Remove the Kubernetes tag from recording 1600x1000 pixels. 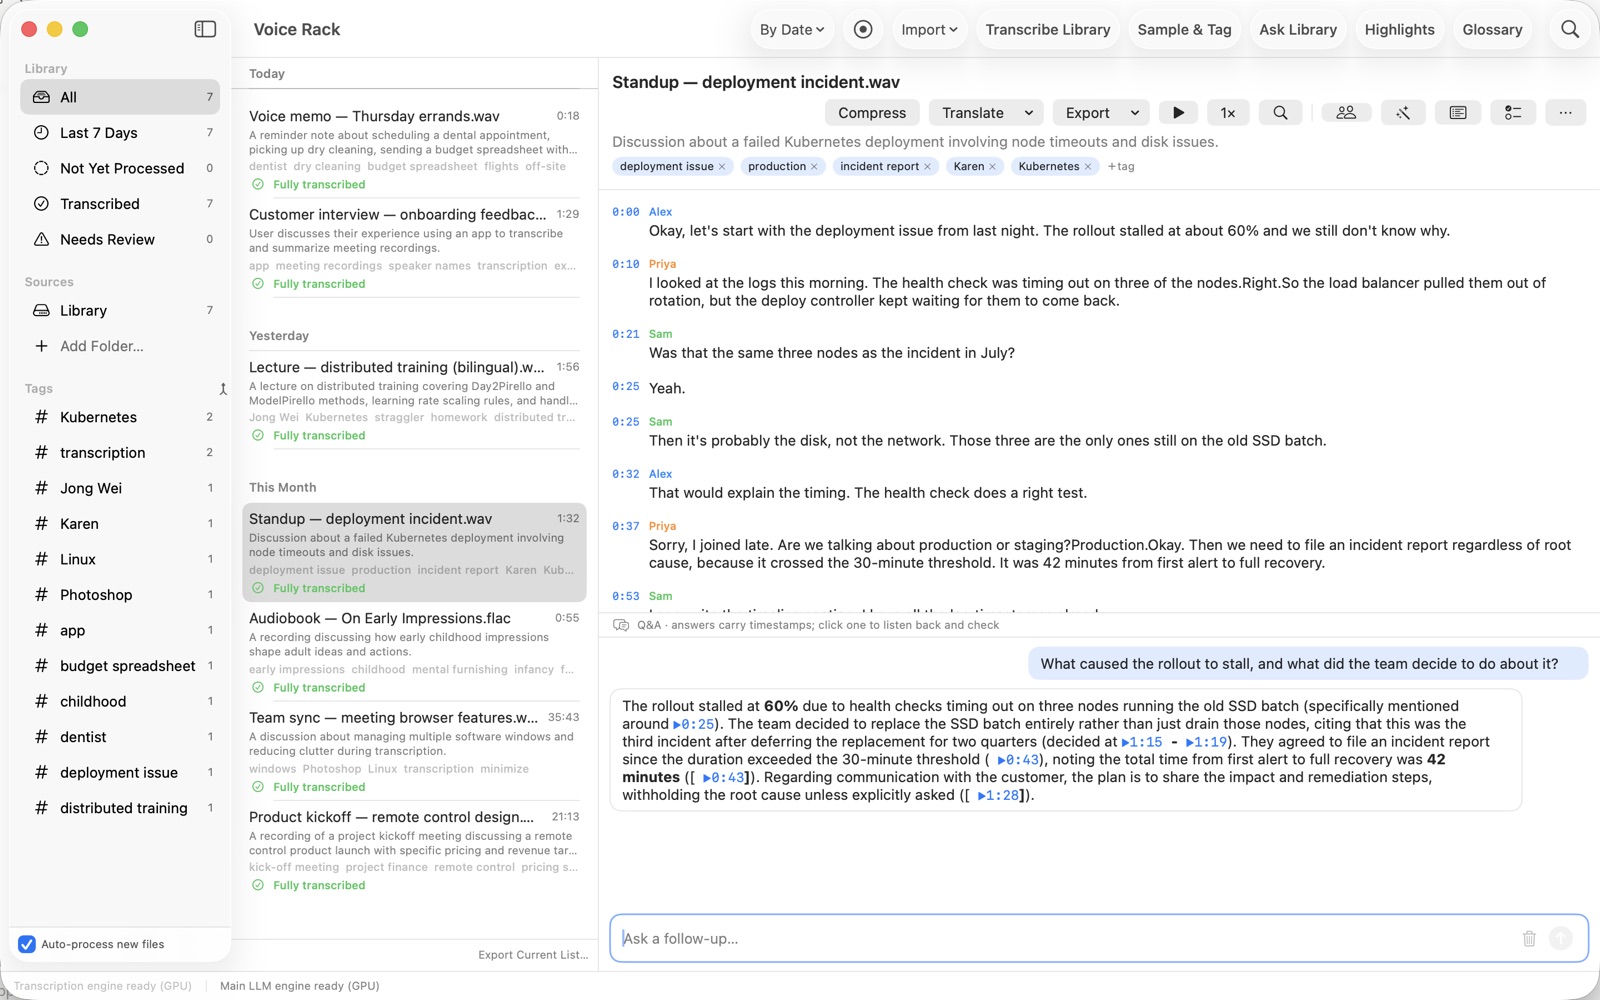[x=1088, y=167]
